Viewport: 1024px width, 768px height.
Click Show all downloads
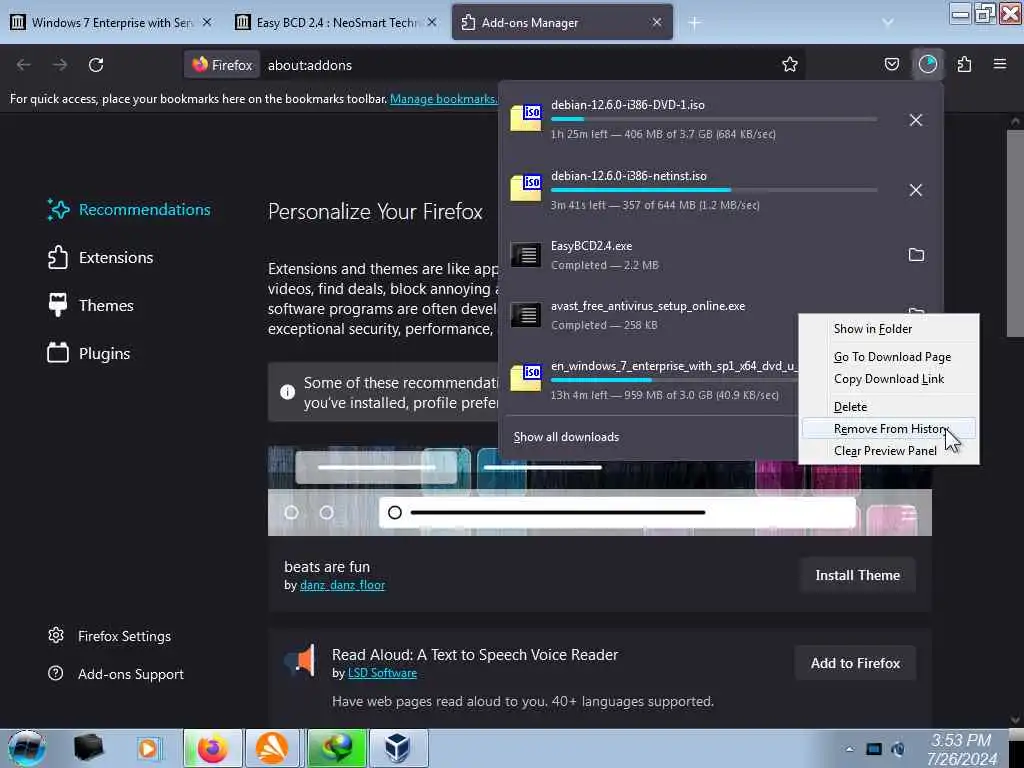click(x=566, y=437)
